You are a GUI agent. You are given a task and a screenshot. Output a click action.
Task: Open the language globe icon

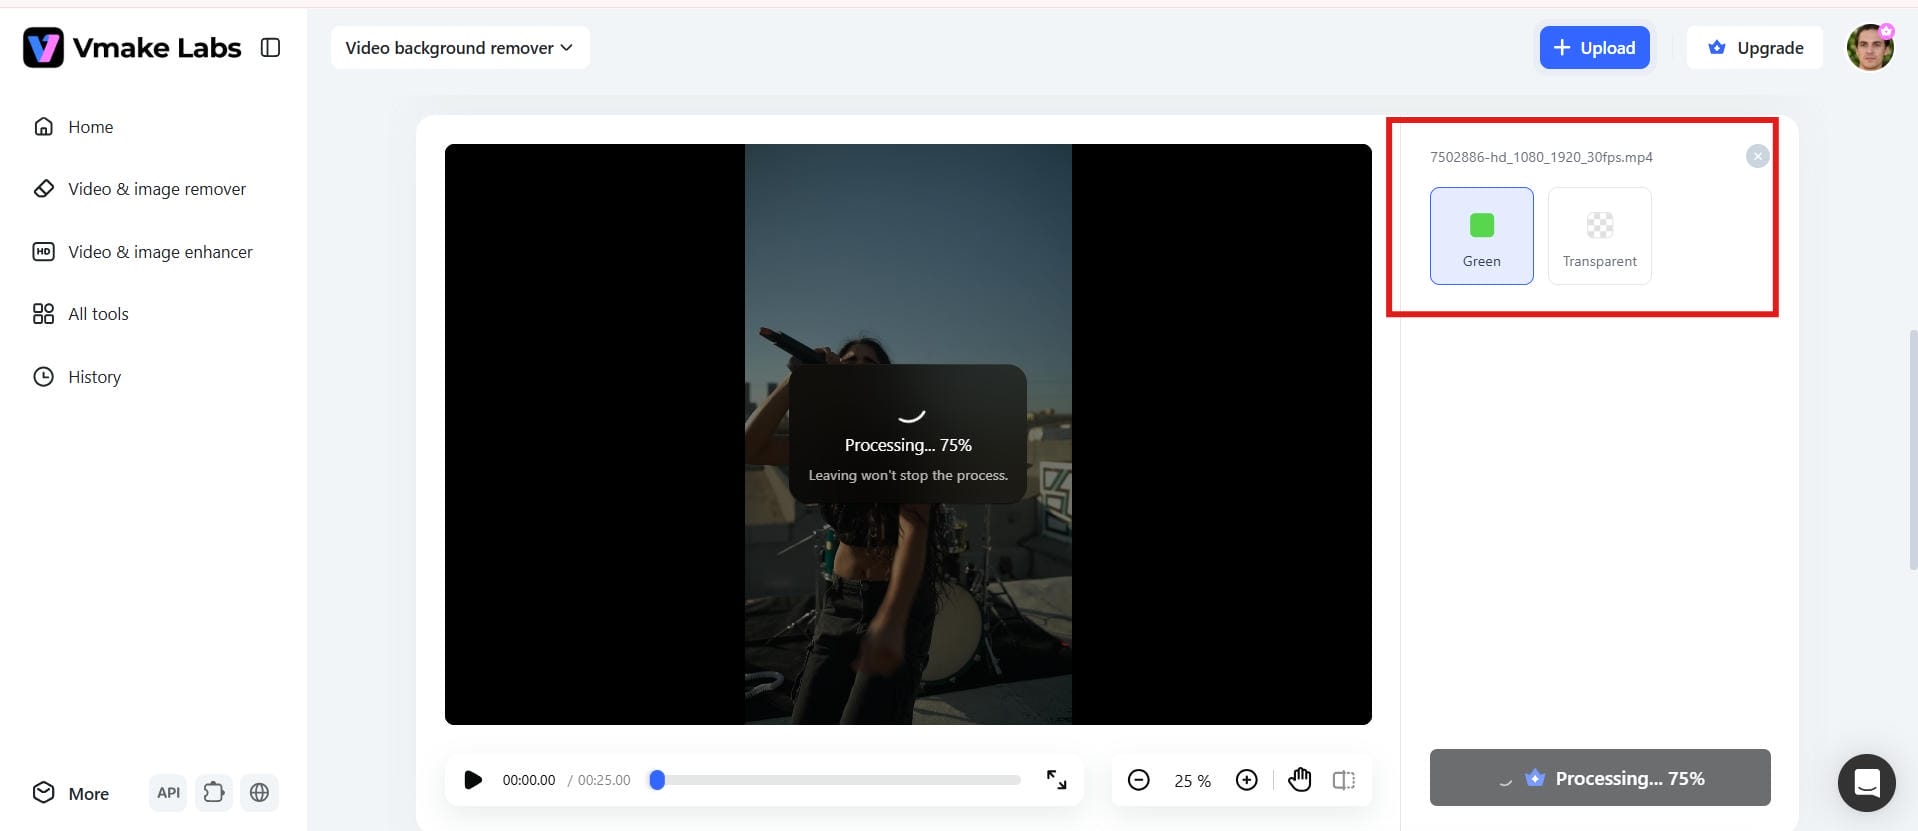pos(259,793)
